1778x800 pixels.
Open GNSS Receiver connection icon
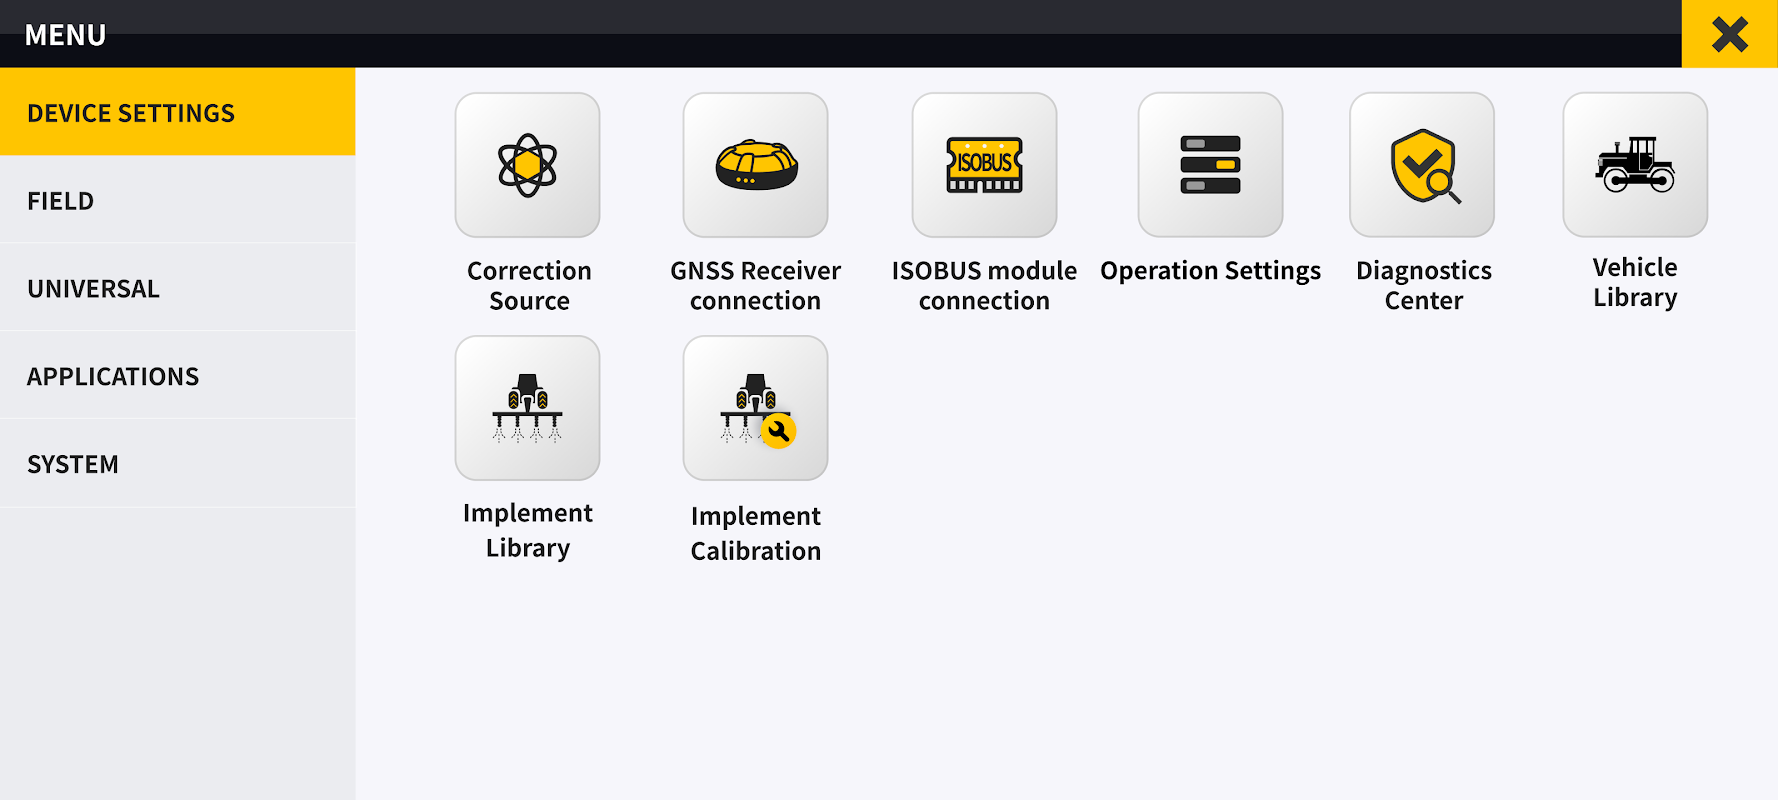coord(755,165)
